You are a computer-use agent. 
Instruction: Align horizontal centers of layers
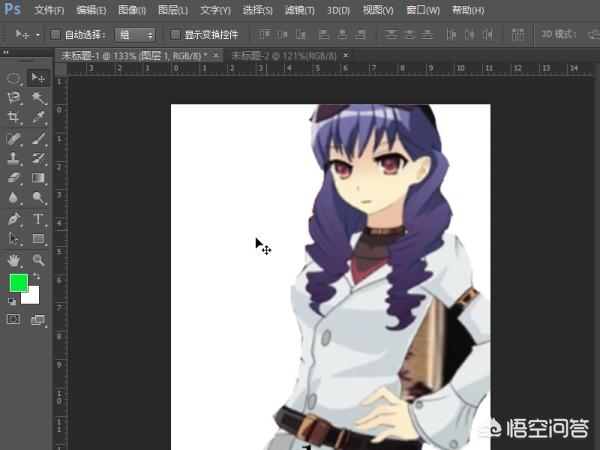[342, 35]
